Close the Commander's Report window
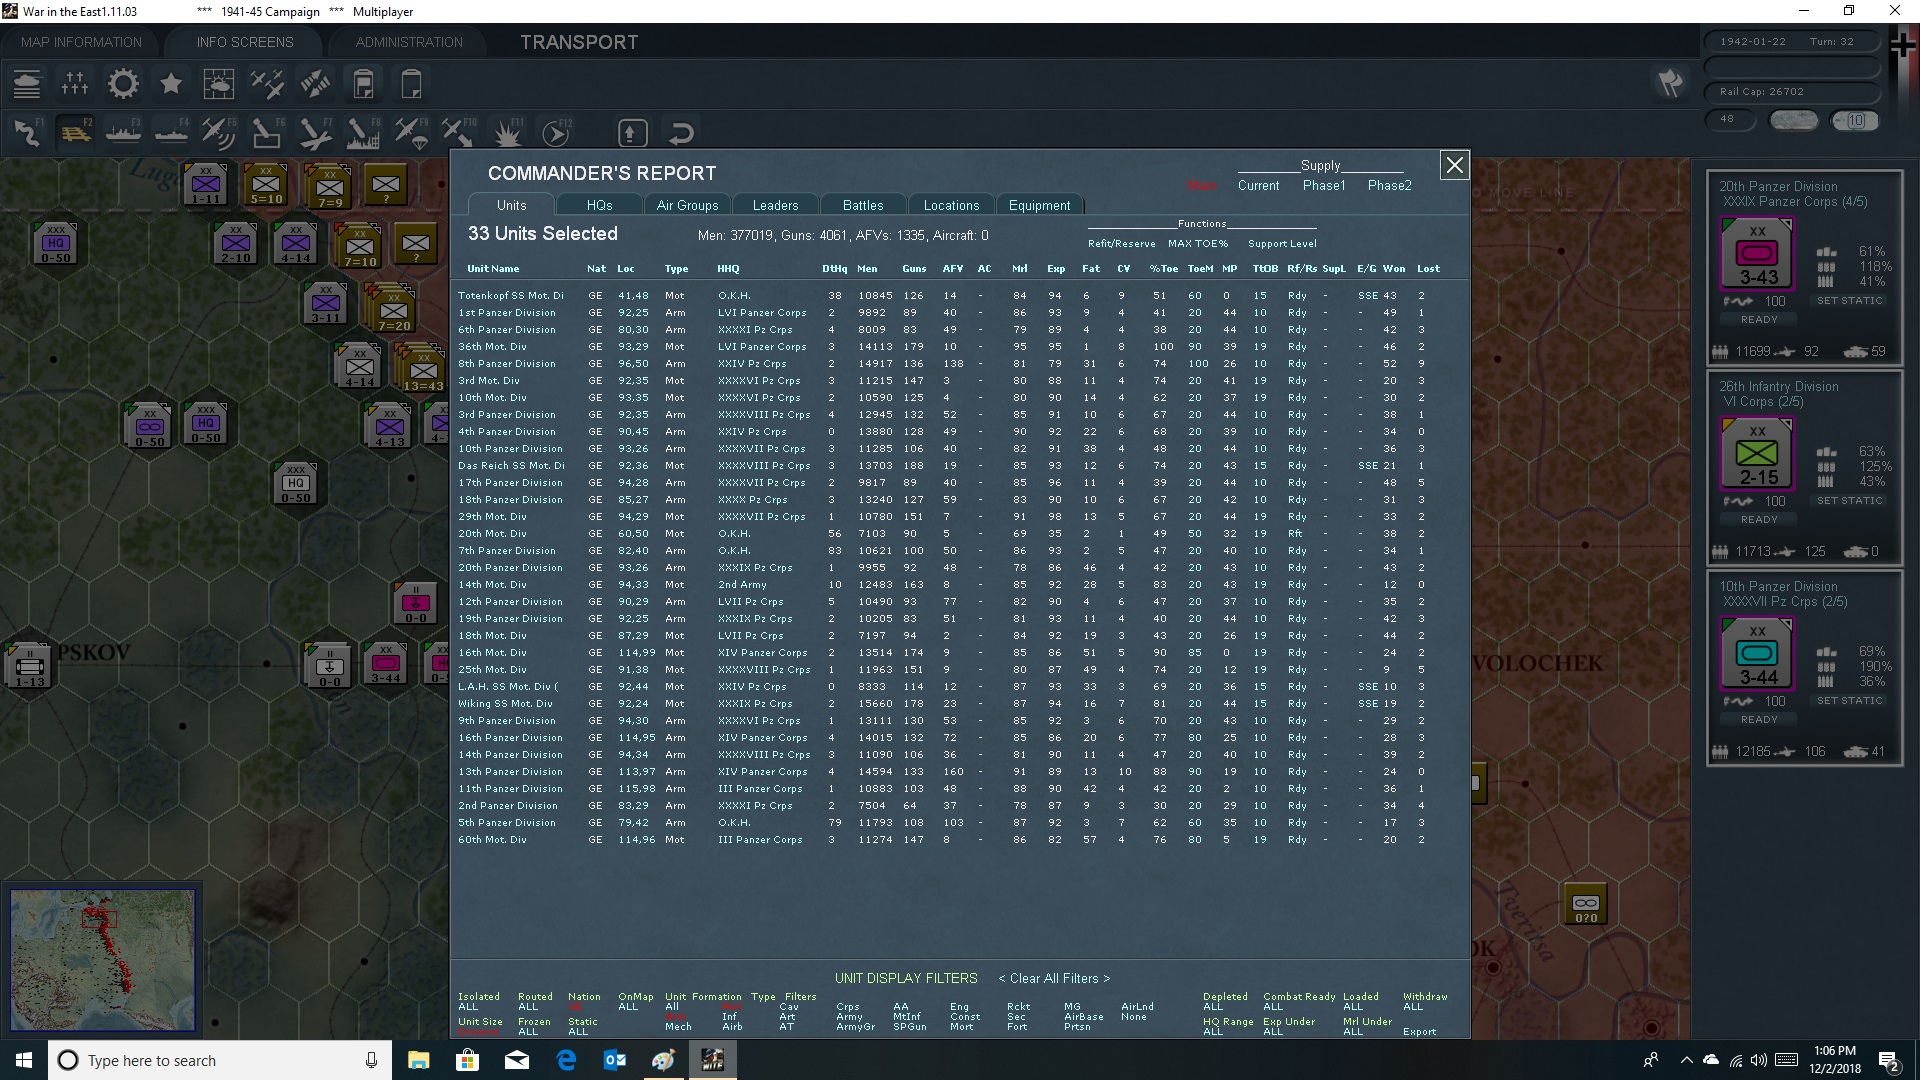 tap(1454, 165)
